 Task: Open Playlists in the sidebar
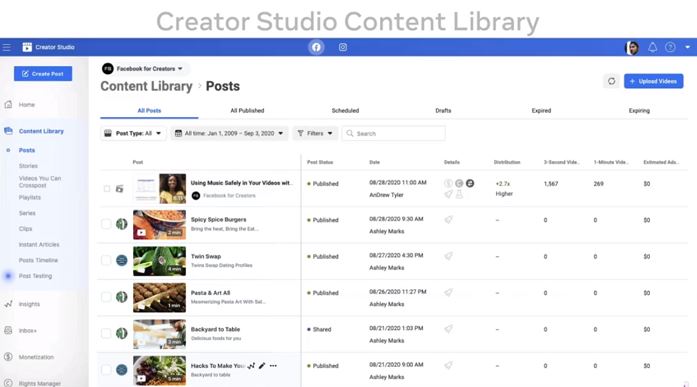(x=30, y=197)
